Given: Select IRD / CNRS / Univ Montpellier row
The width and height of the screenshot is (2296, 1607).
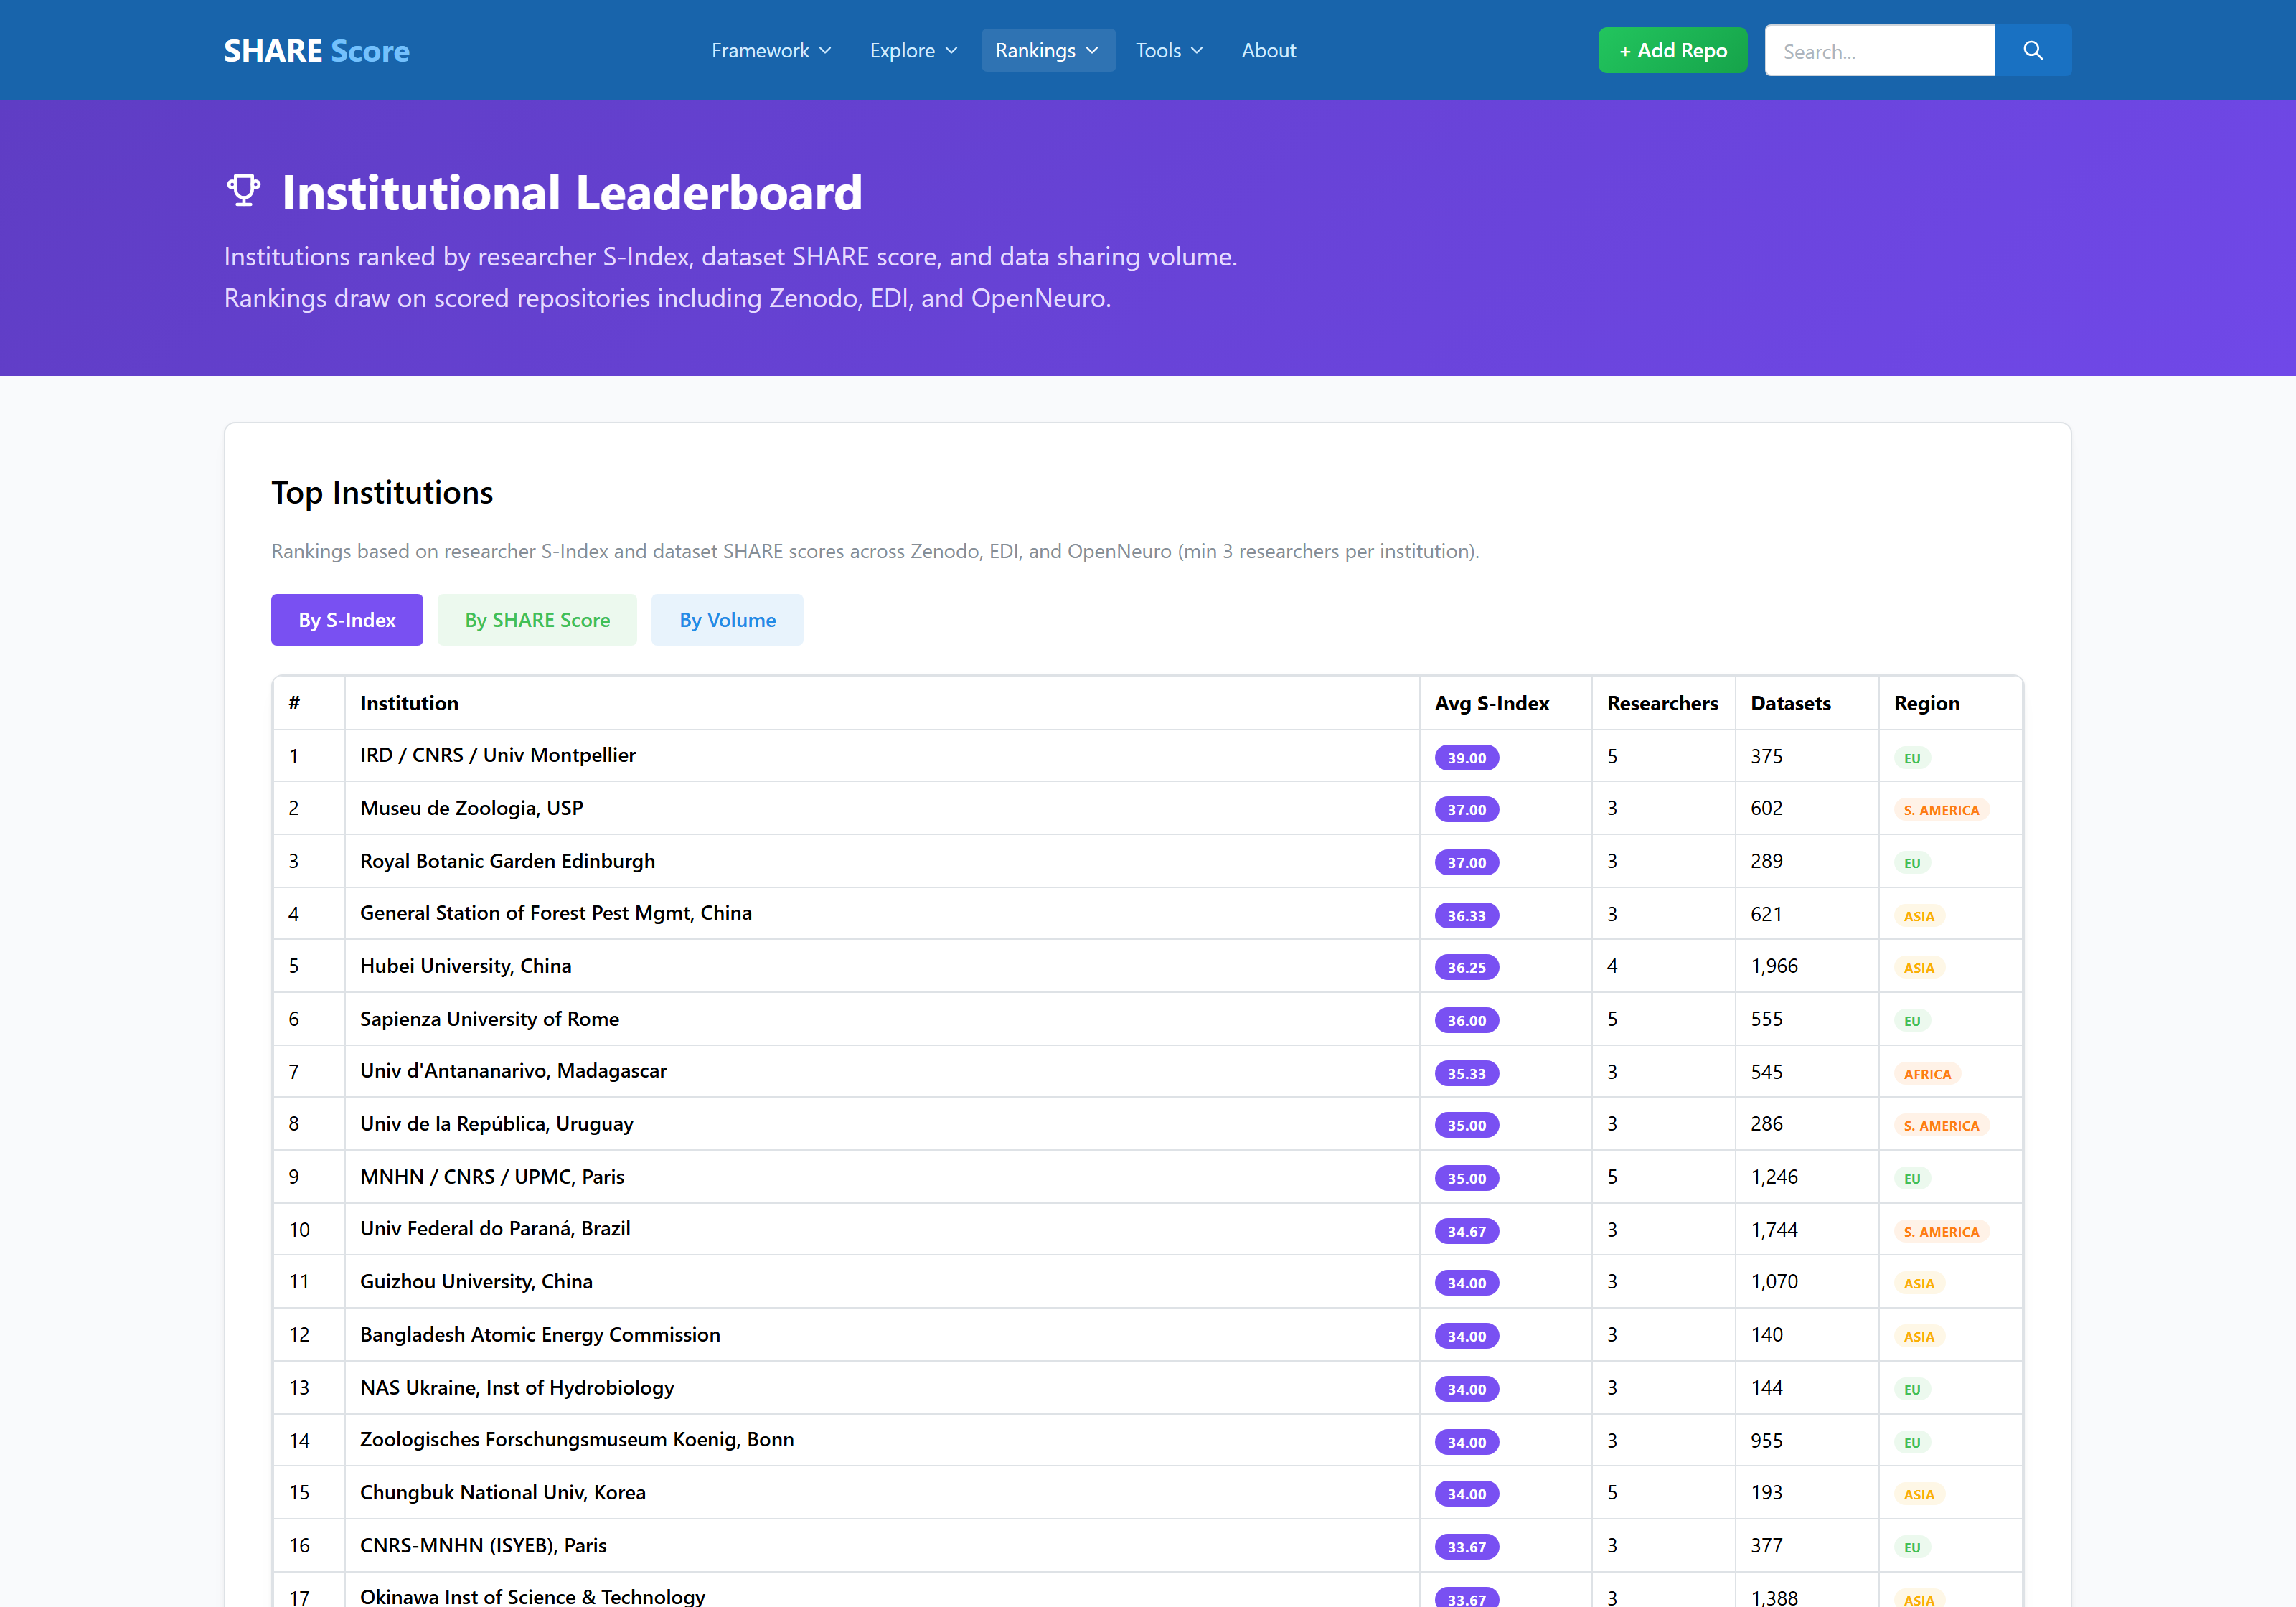Looking at the screenshot, I should (1147, 756).
